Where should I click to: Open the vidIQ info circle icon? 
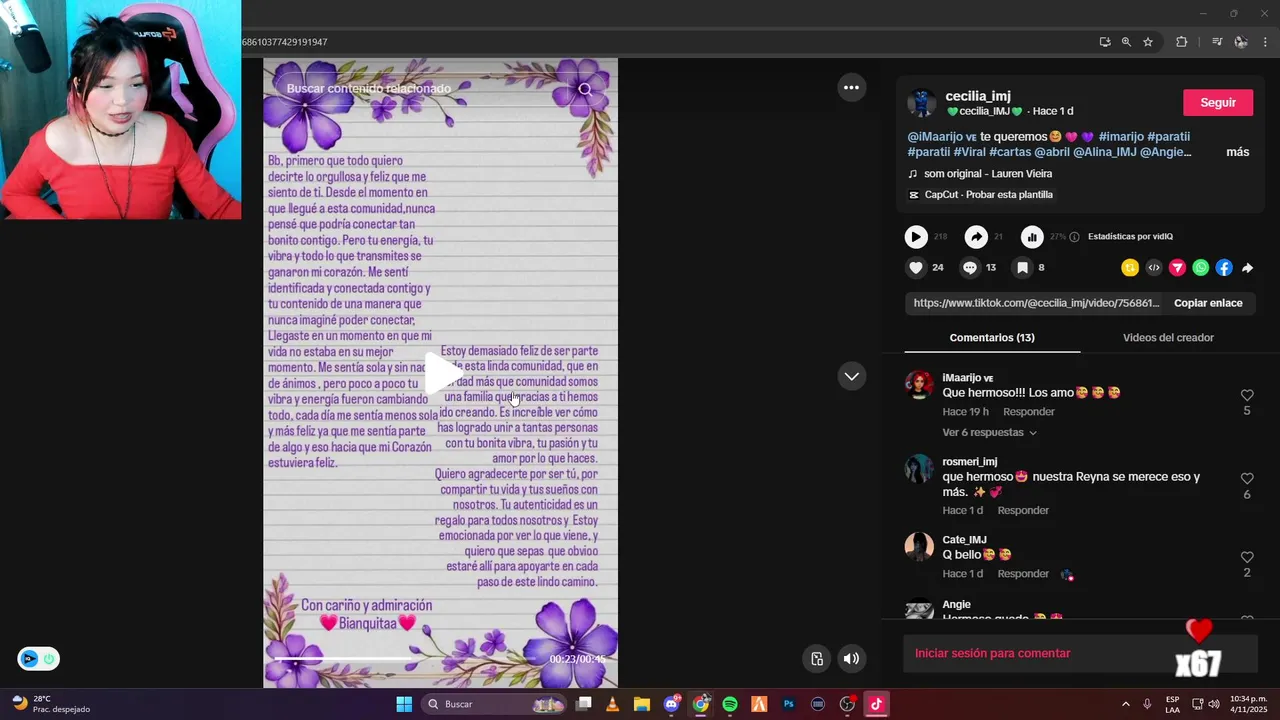1074,237
